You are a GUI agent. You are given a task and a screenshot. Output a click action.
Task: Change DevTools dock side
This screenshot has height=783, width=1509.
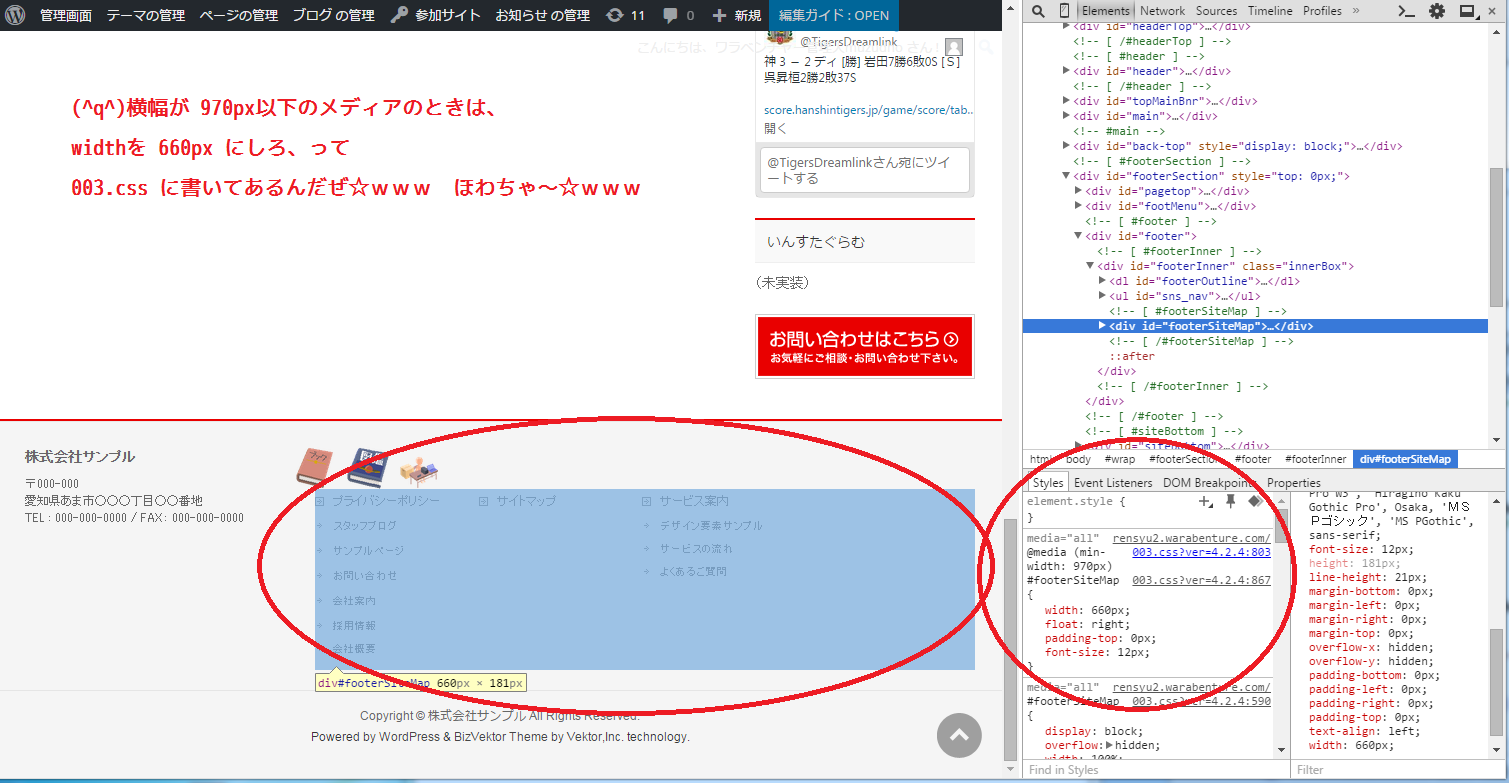pyautogui.click(x=1468, y=11)
